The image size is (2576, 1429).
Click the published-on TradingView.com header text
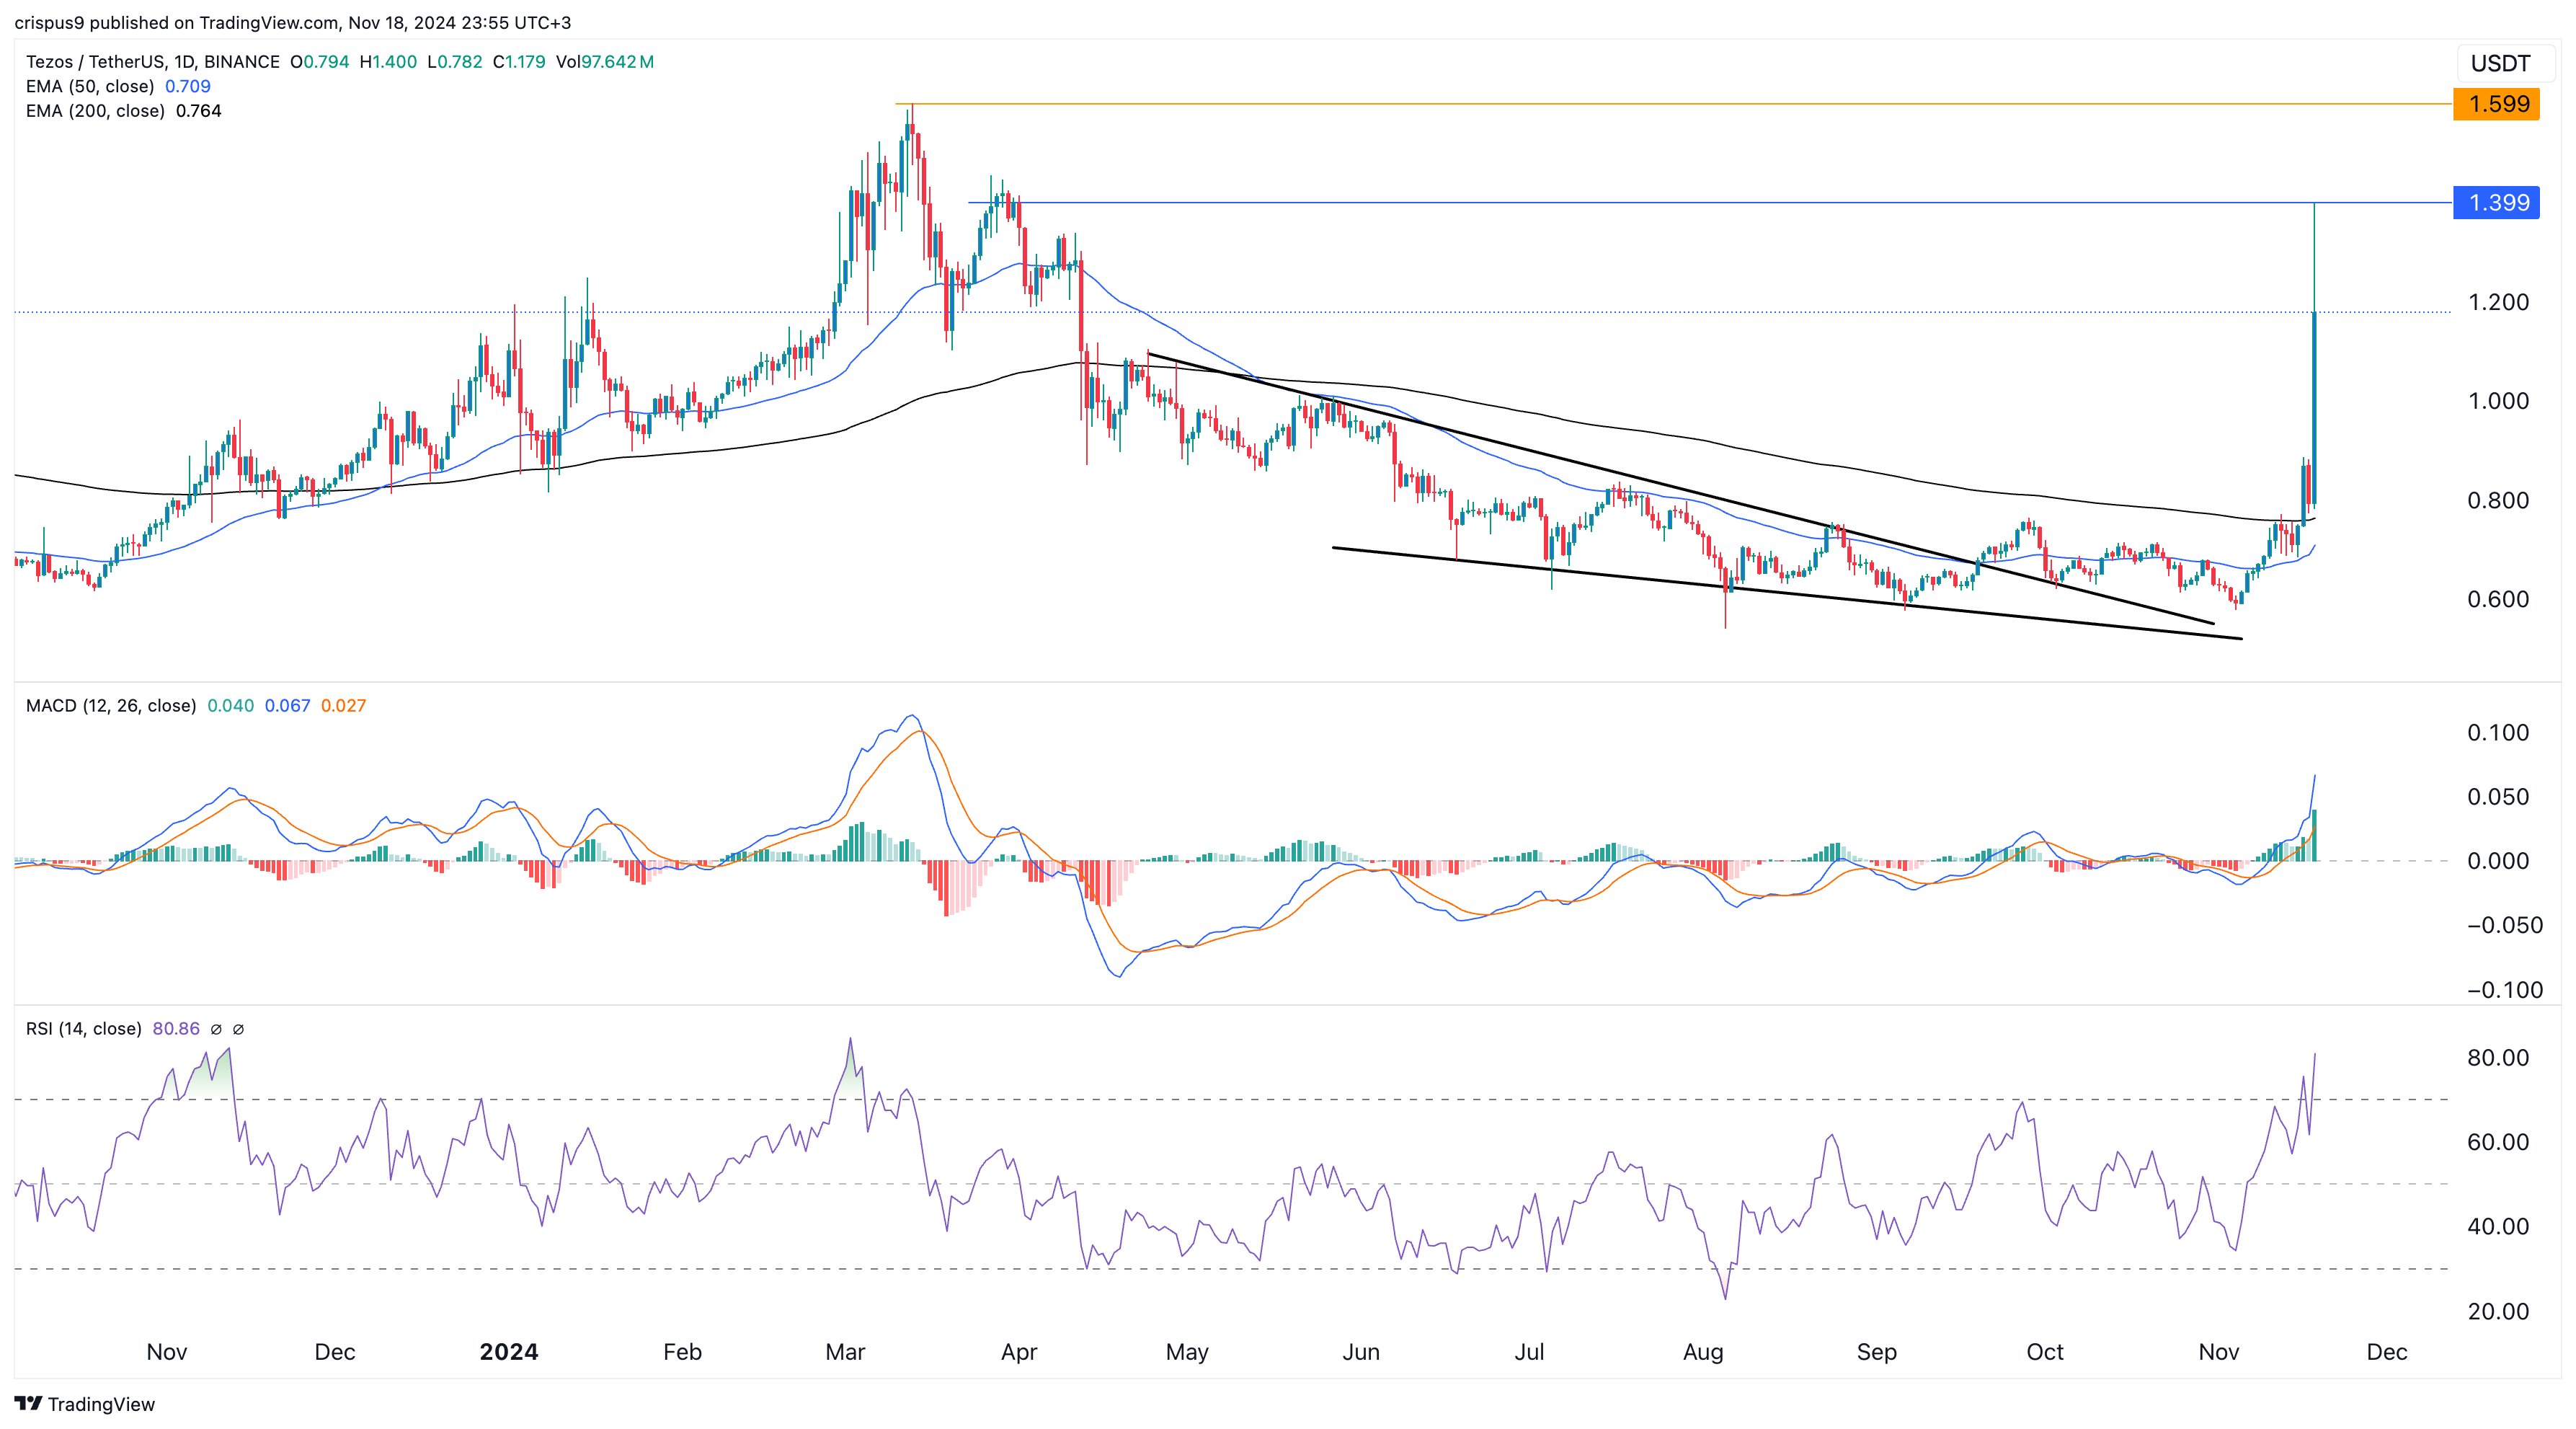pyautogui.click(x=293, y=22)
